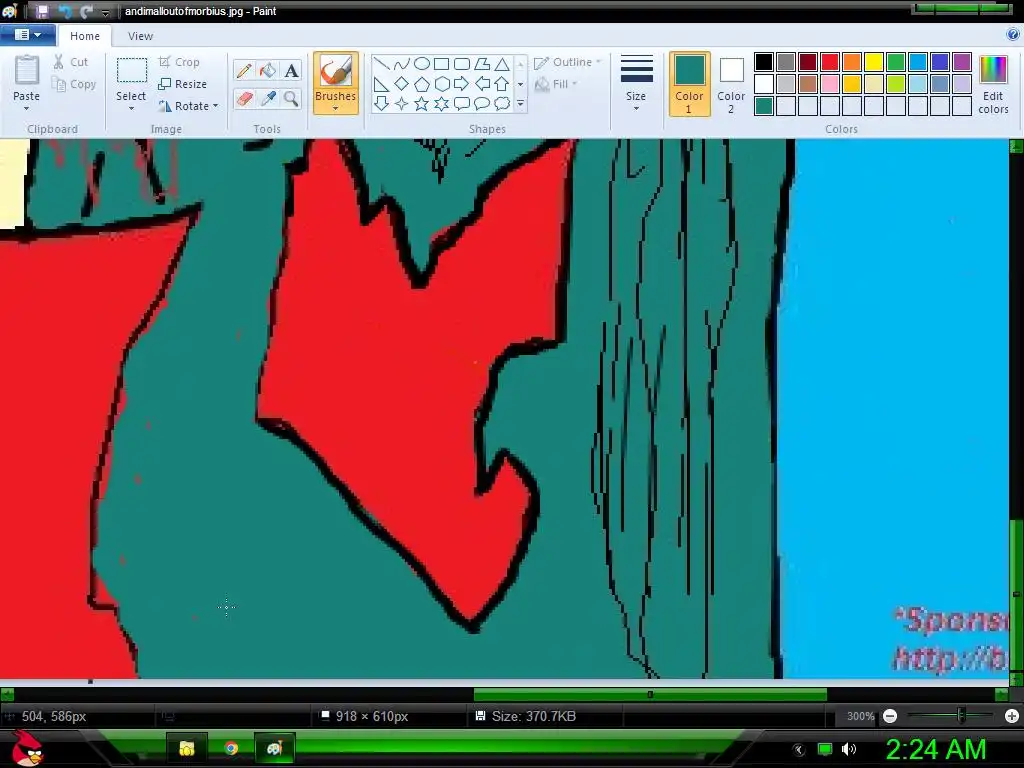
Task: Click the zoom out minus button
Action: coord(889,716)
